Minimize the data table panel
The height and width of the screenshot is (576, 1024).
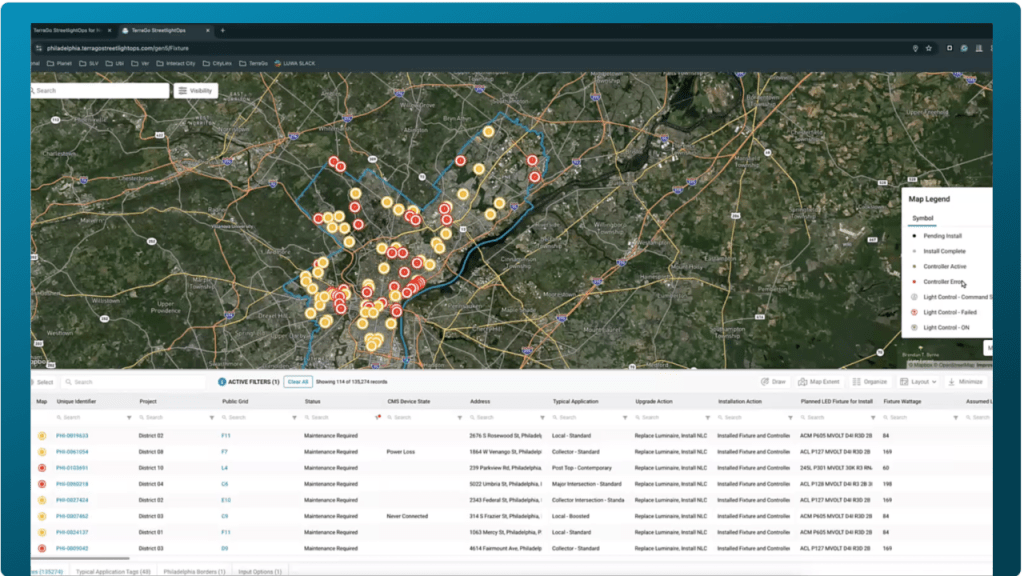964,382
